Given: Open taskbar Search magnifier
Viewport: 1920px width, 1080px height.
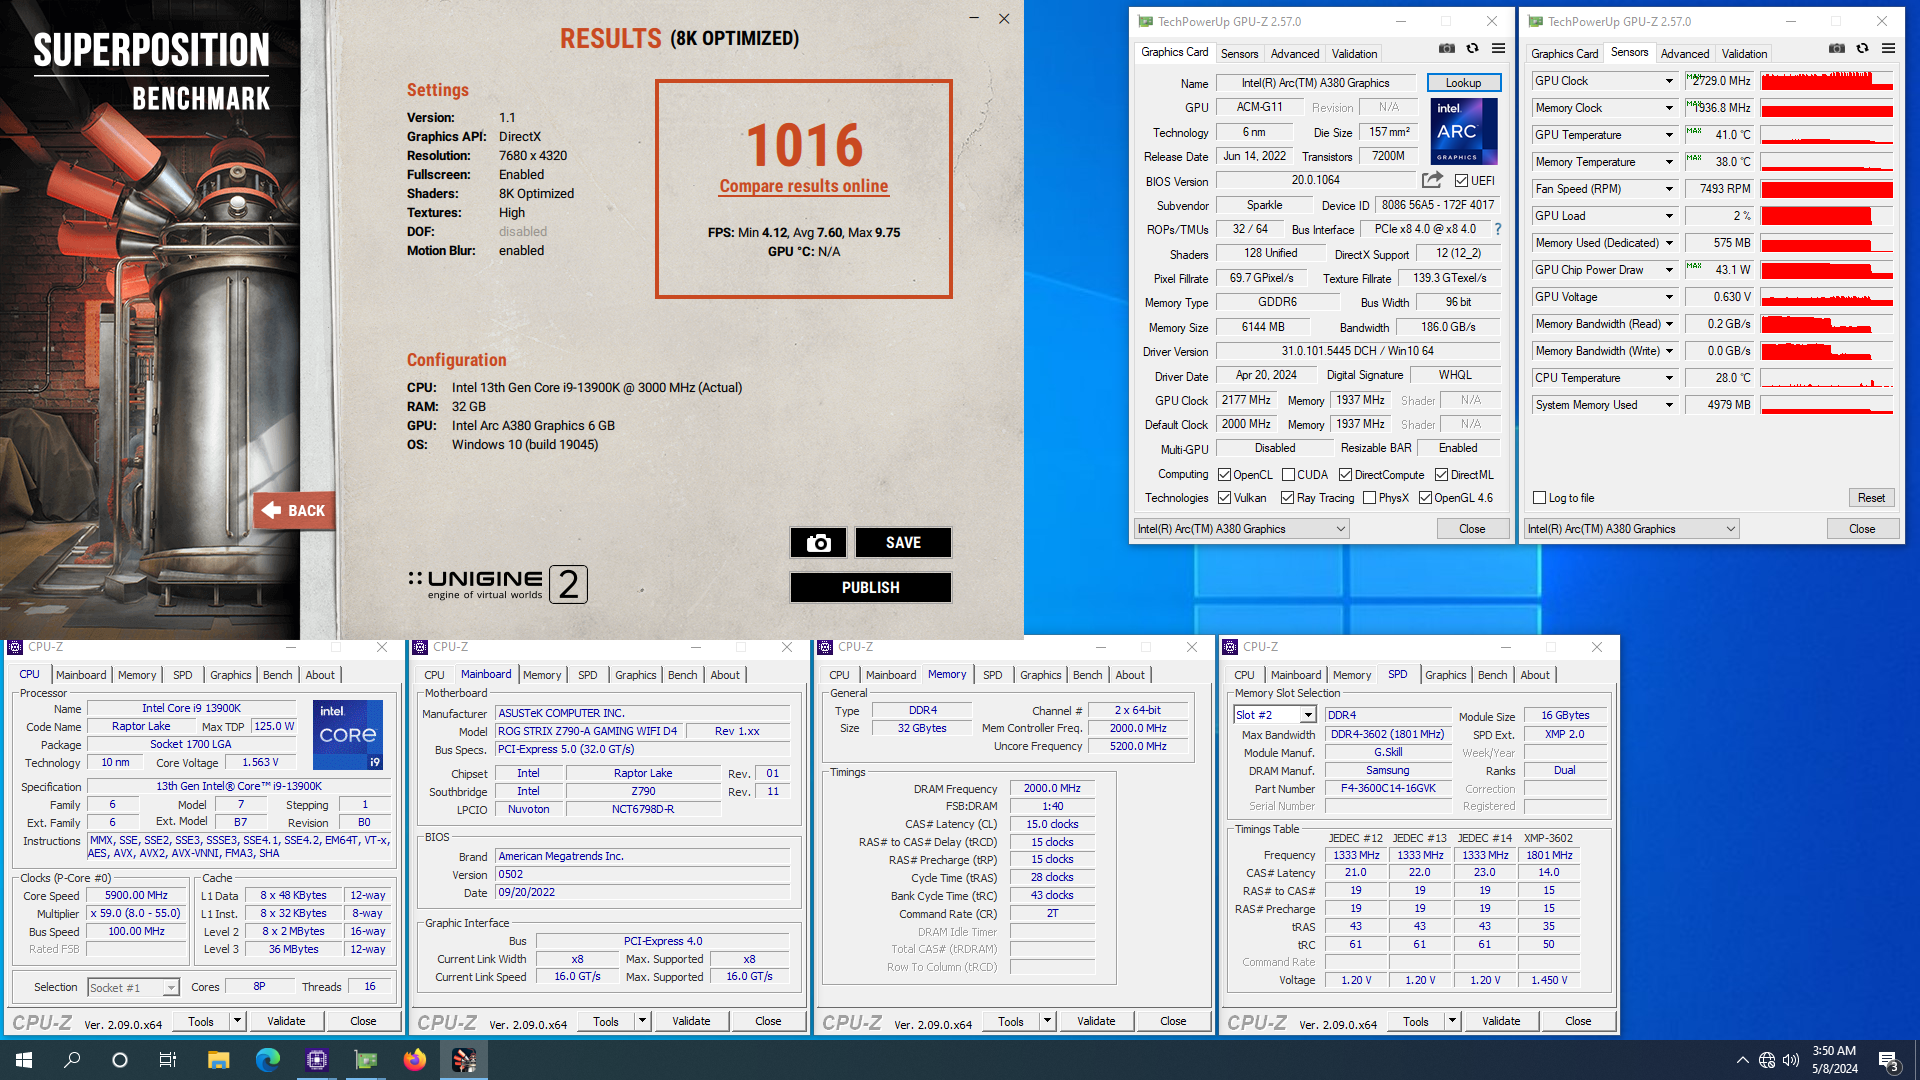Looking at the screenshot, I should click(72, 1060).
